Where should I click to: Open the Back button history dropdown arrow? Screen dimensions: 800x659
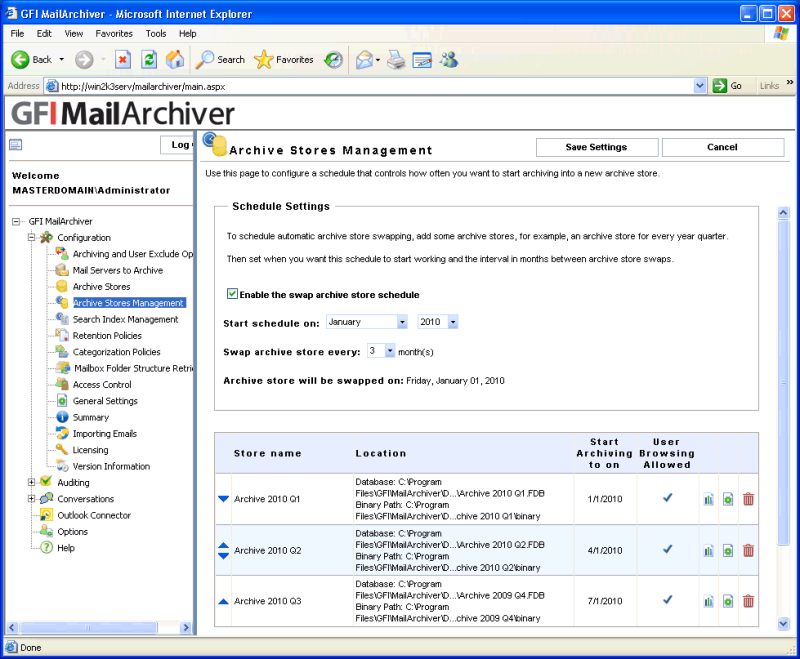tap(62, 60)
